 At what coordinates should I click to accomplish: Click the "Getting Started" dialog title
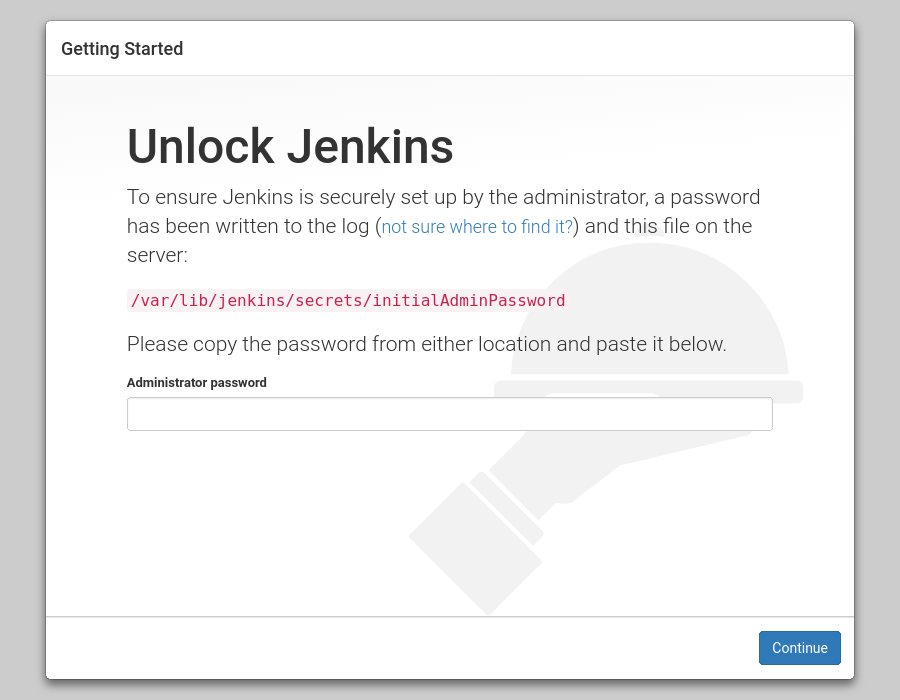coord(122,49)
